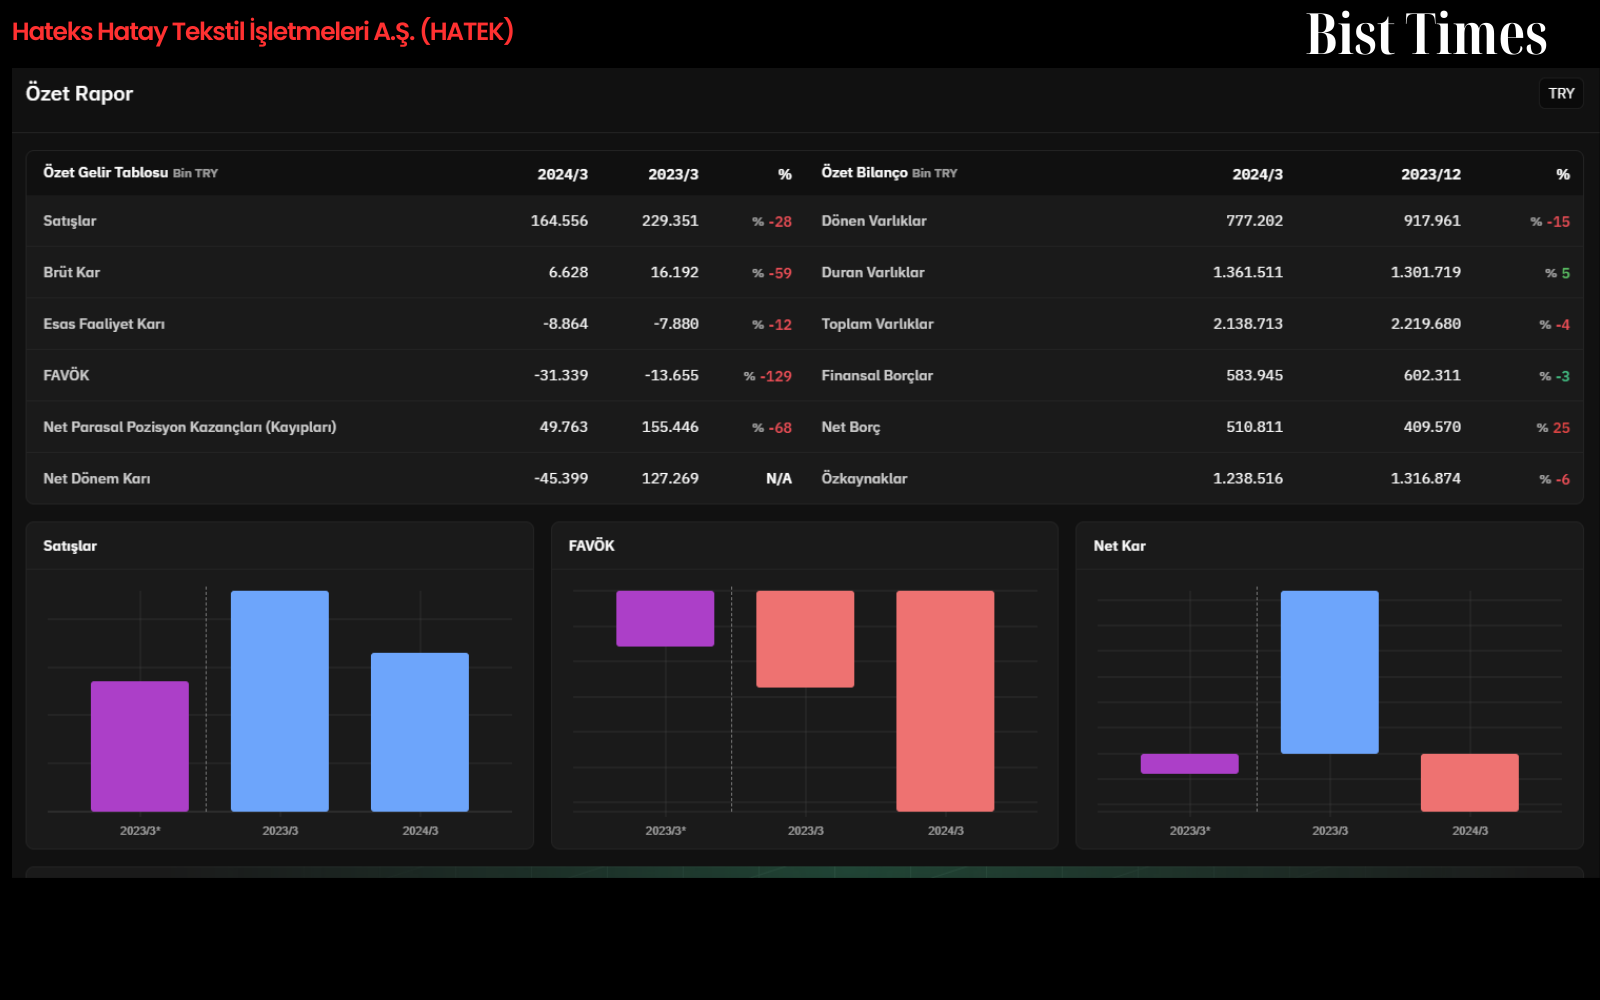The image size is (1600, 1000).
Task: Click the 2023/12 column header in balance table
Action: click(x=1430, y=174)
